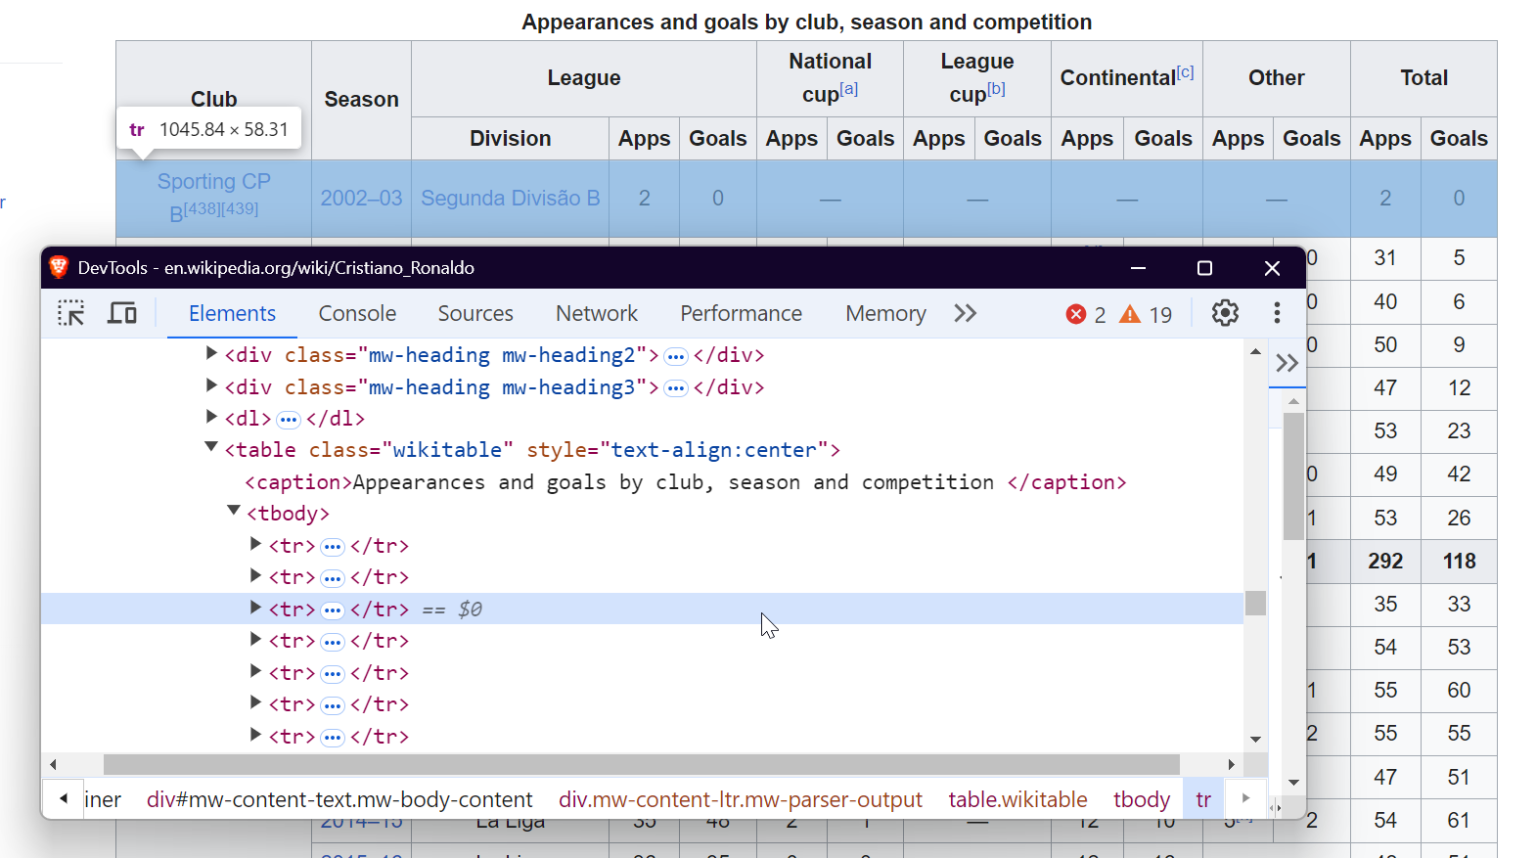Collapse the table.wikitable node

click(210, 448)
